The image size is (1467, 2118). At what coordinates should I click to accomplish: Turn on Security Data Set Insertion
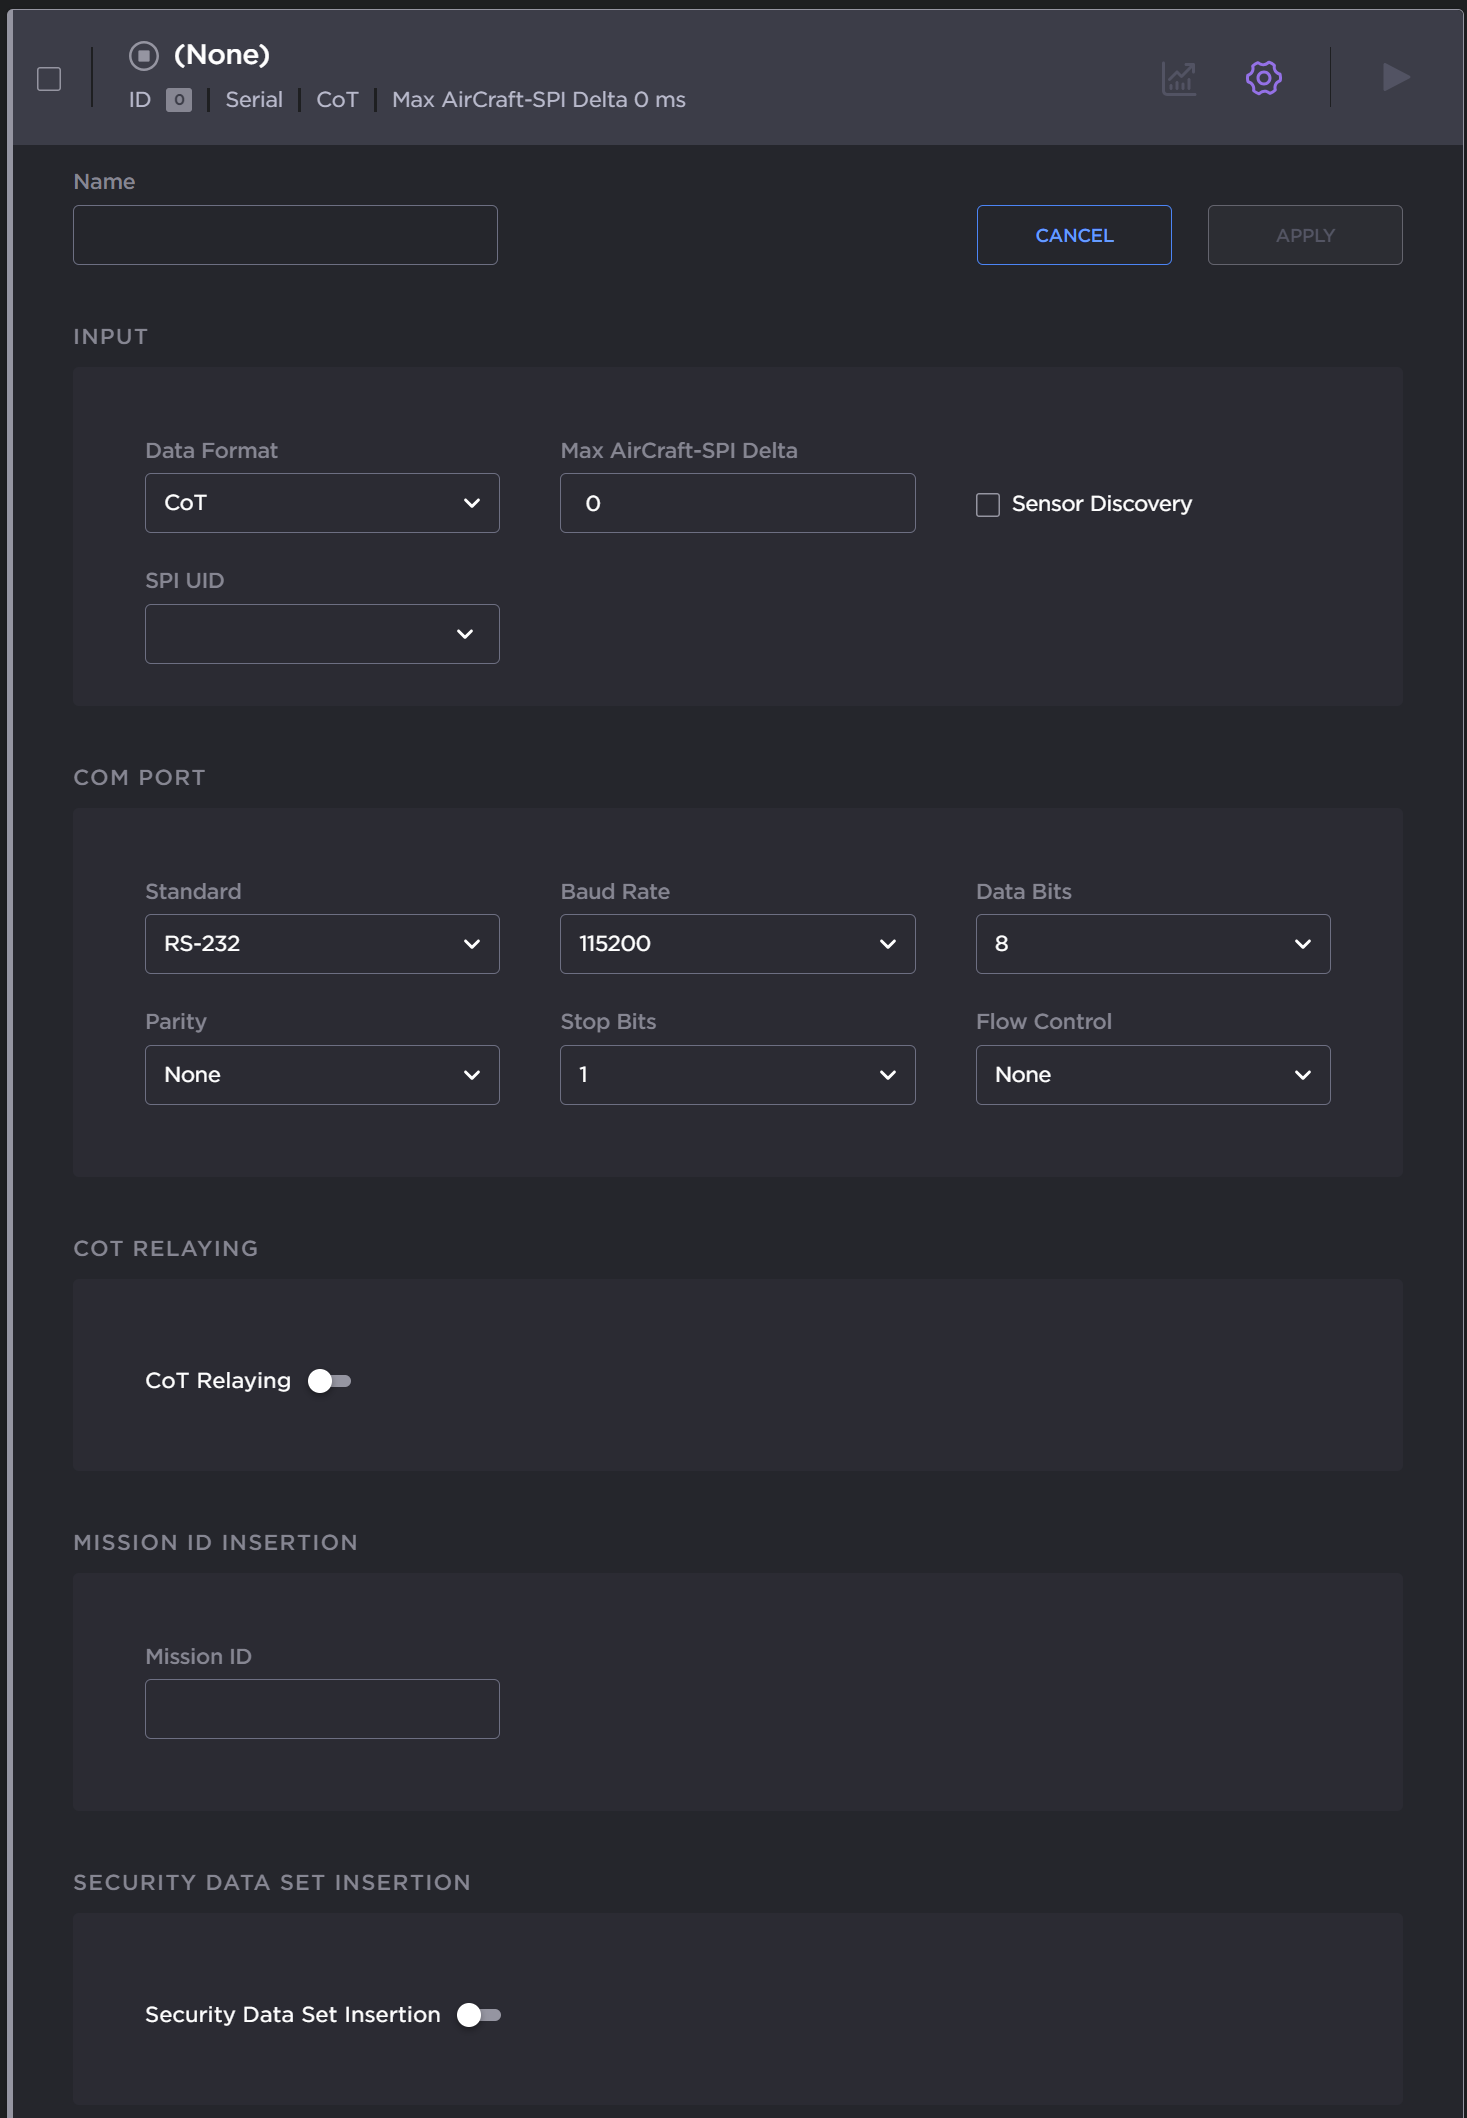pos(478,2015)
